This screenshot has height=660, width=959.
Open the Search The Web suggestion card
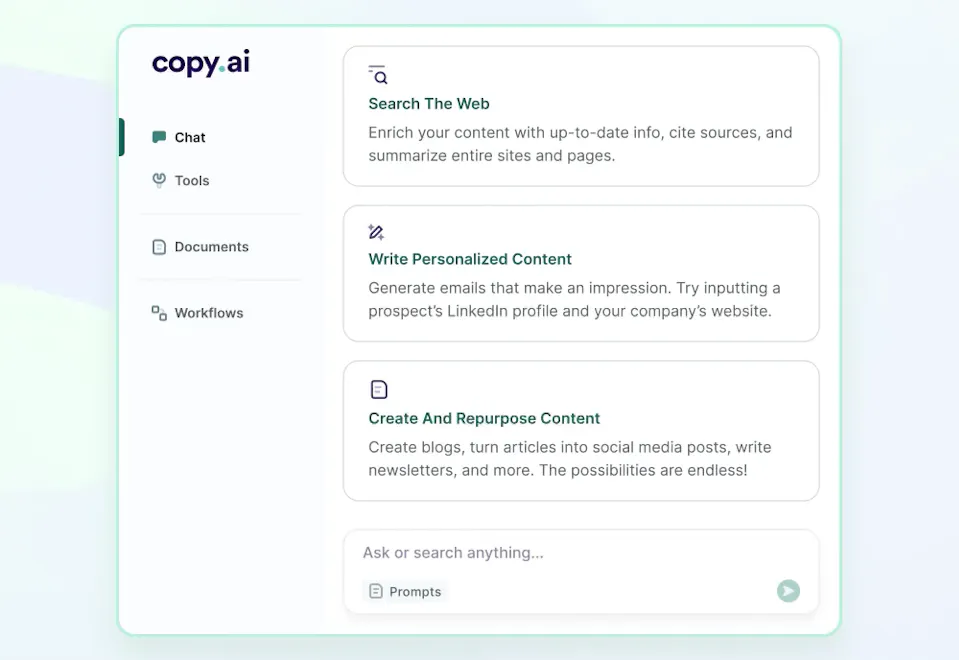581,116
